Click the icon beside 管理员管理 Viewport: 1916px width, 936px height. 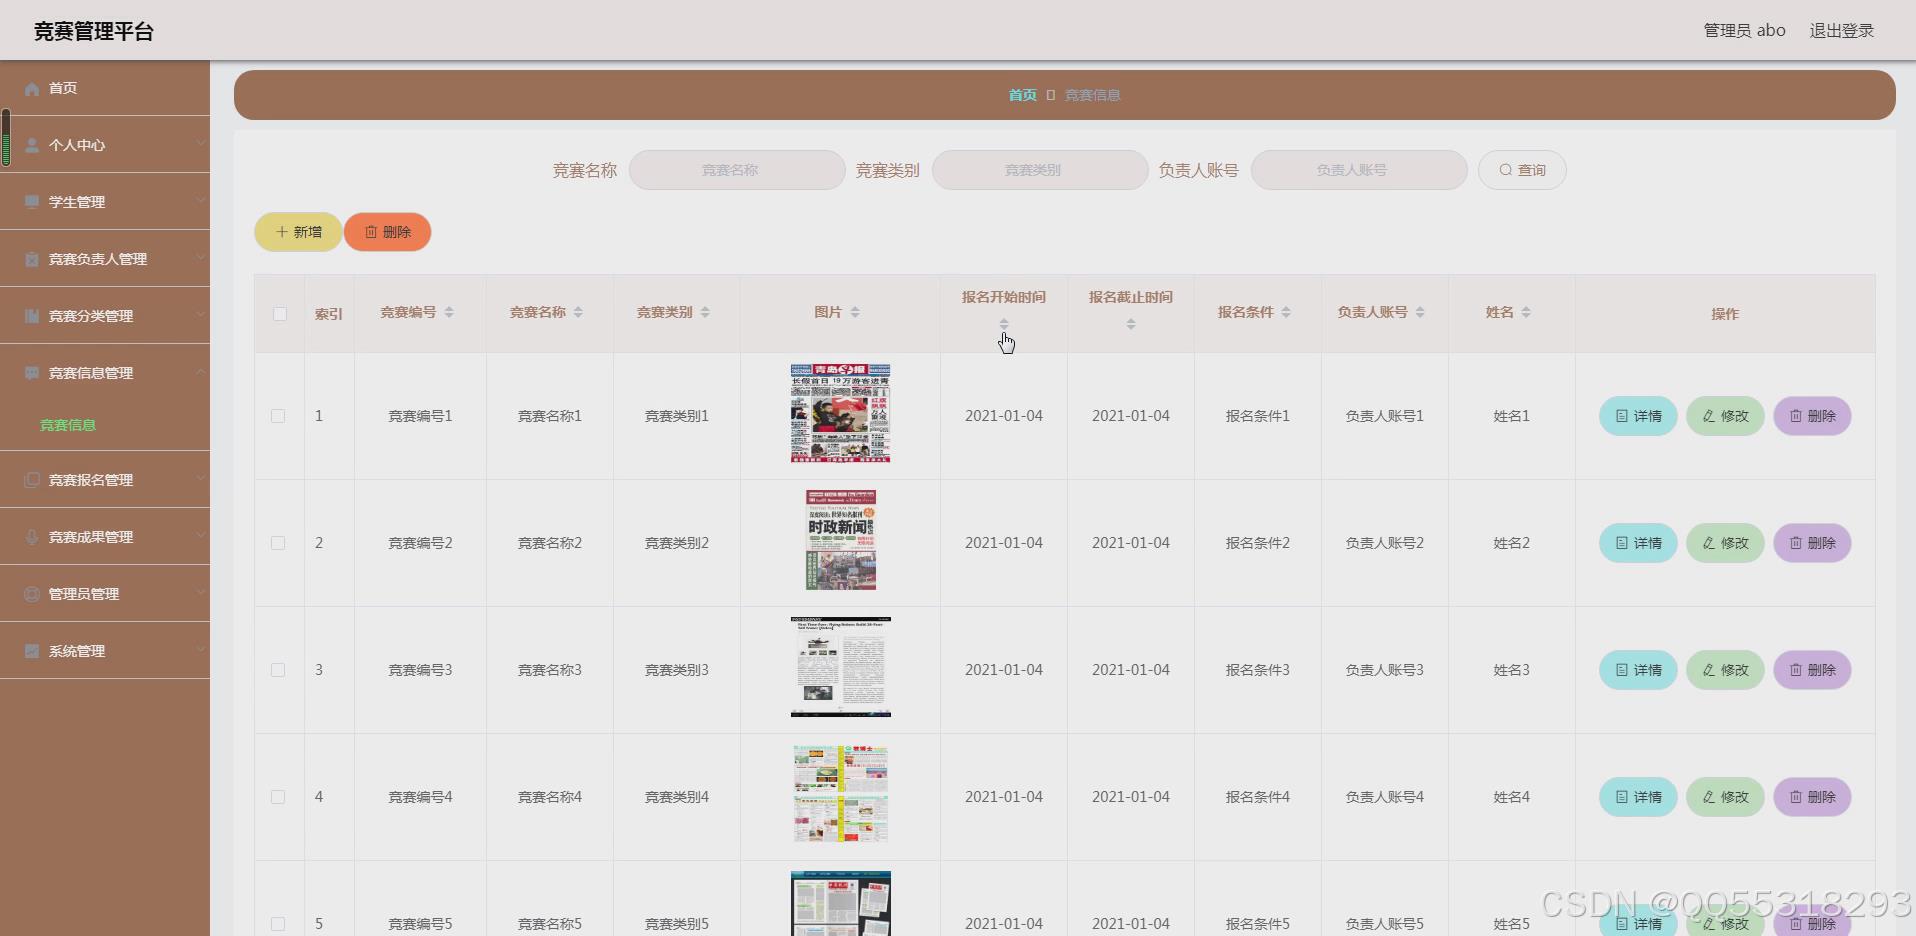[x=32, y=595]
